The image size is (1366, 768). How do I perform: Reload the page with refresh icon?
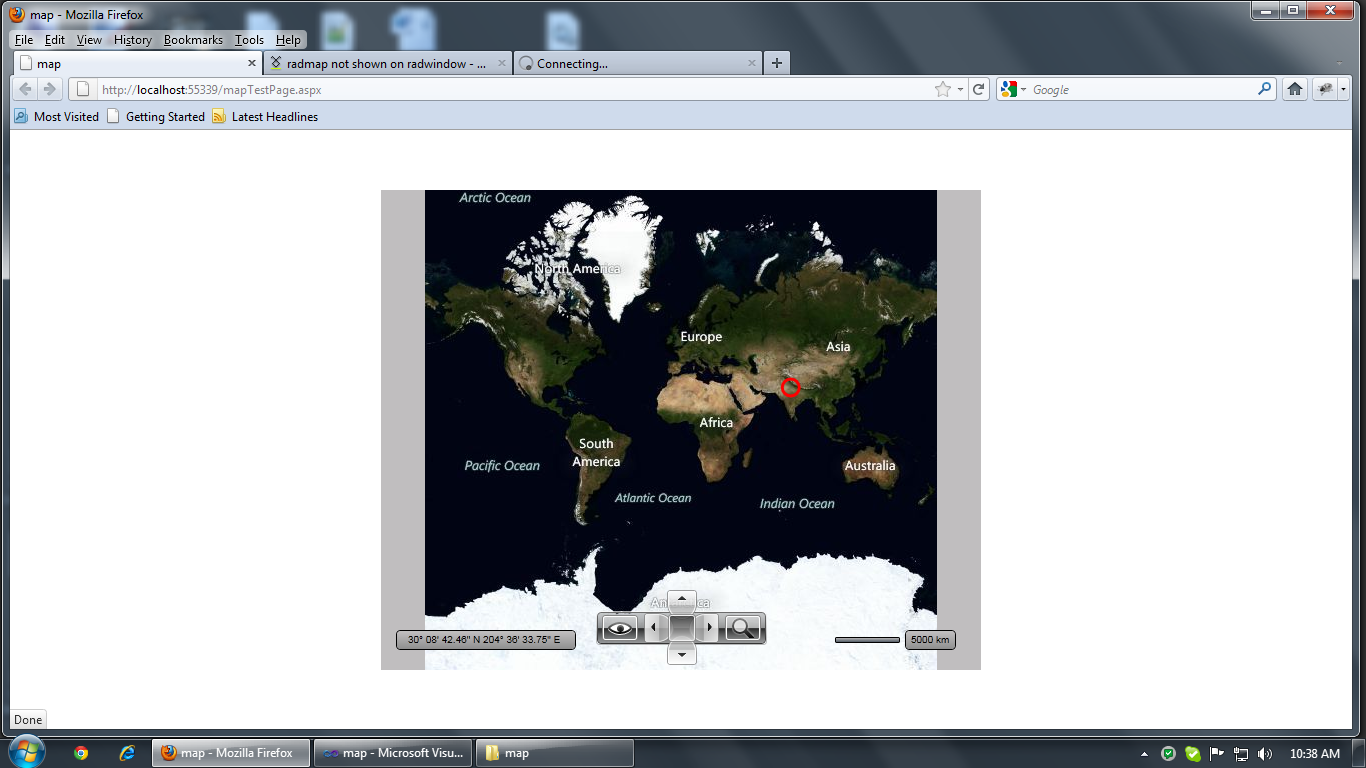click(x=979, y=89)
